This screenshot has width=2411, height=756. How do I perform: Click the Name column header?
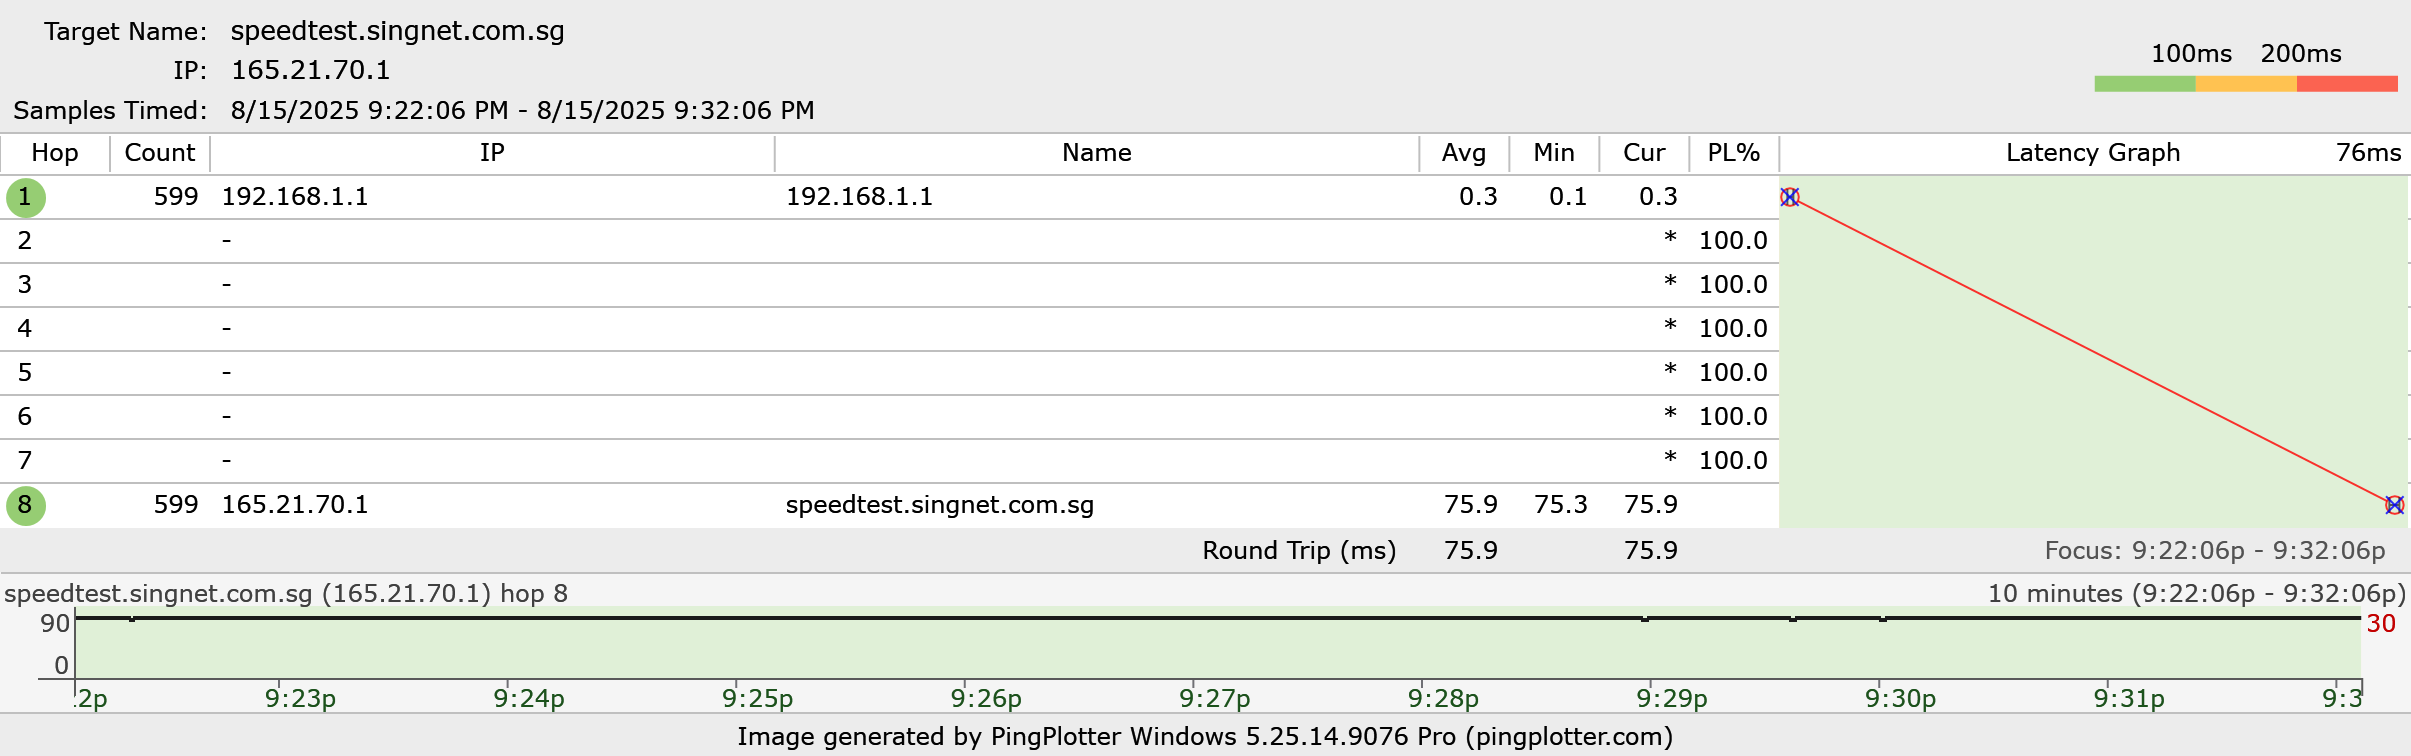point(1096,153)
